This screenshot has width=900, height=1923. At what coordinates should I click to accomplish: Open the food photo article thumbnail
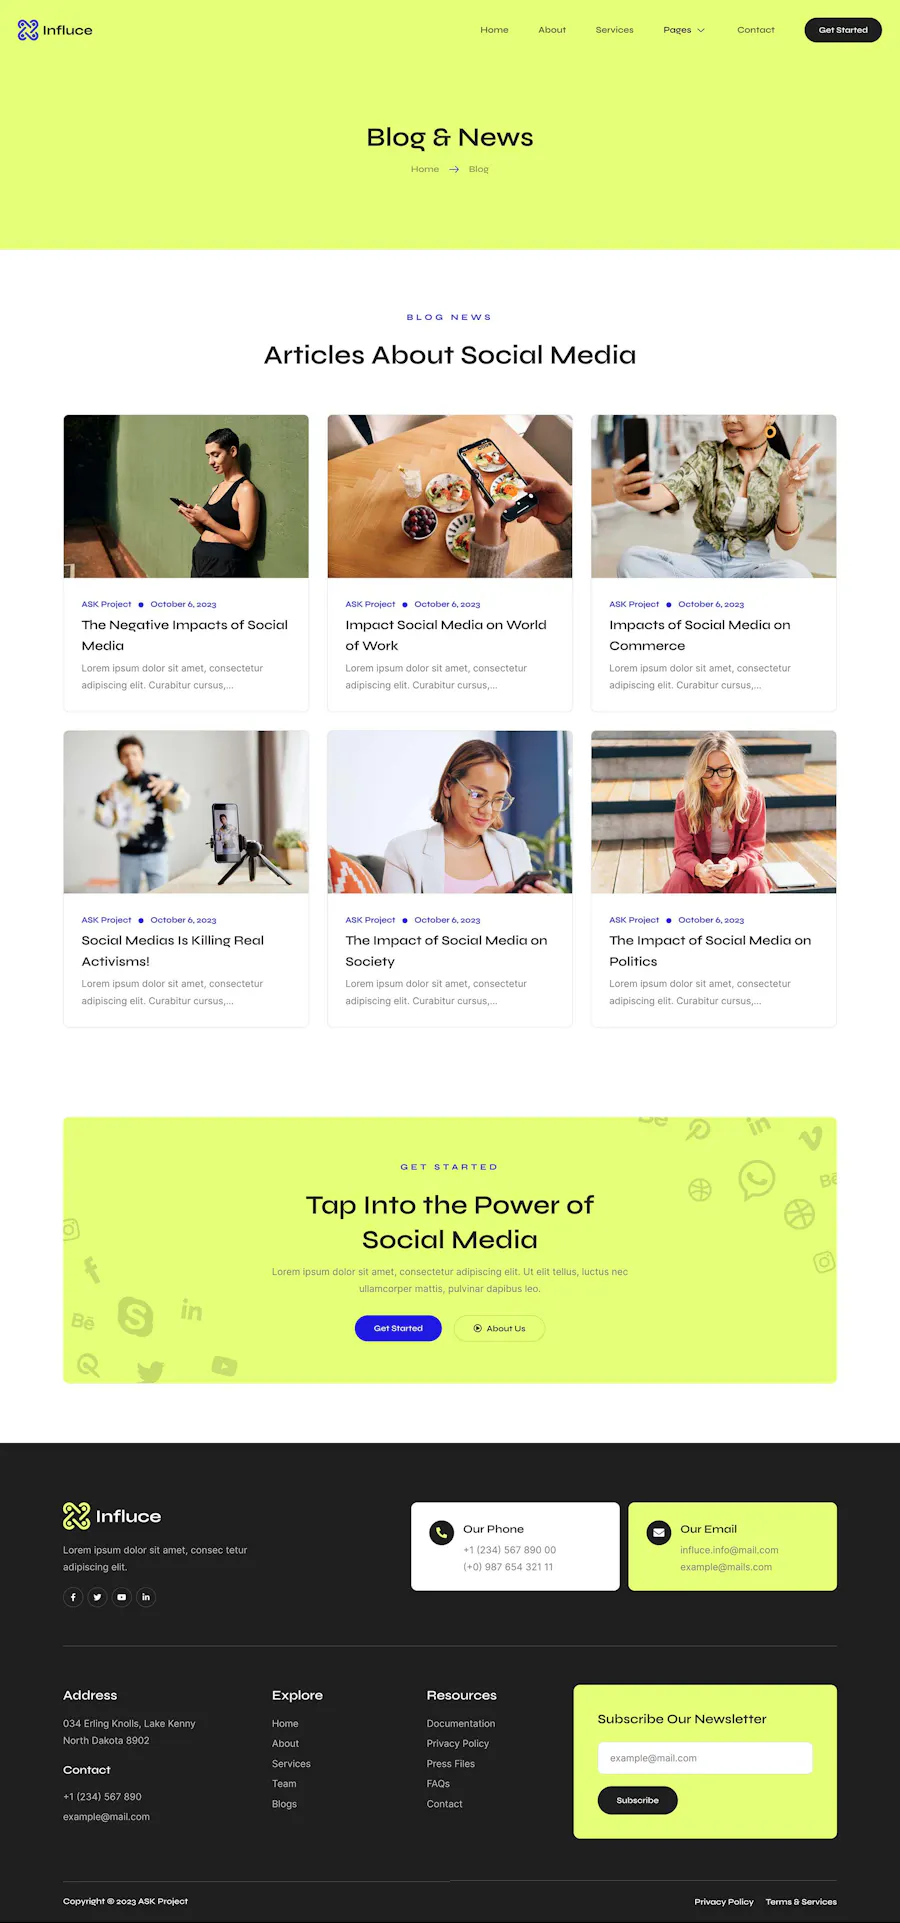450,496
